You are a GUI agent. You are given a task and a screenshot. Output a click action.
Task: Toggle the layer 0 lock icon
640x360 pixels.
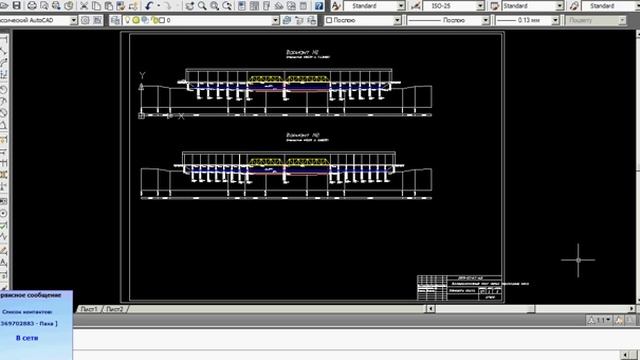[154, 20]
